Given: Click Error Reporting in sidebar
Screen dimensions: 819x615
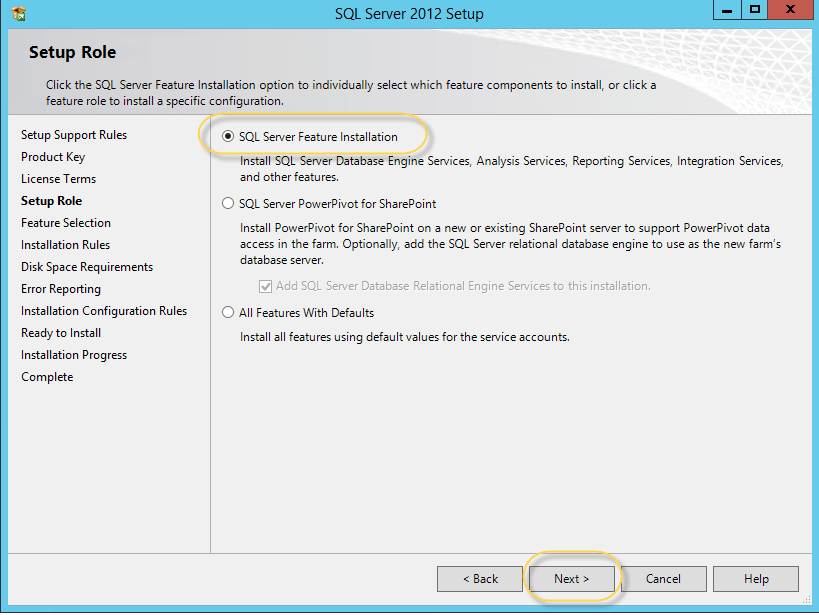Looking at the screenshot, I should click(61, 289).
